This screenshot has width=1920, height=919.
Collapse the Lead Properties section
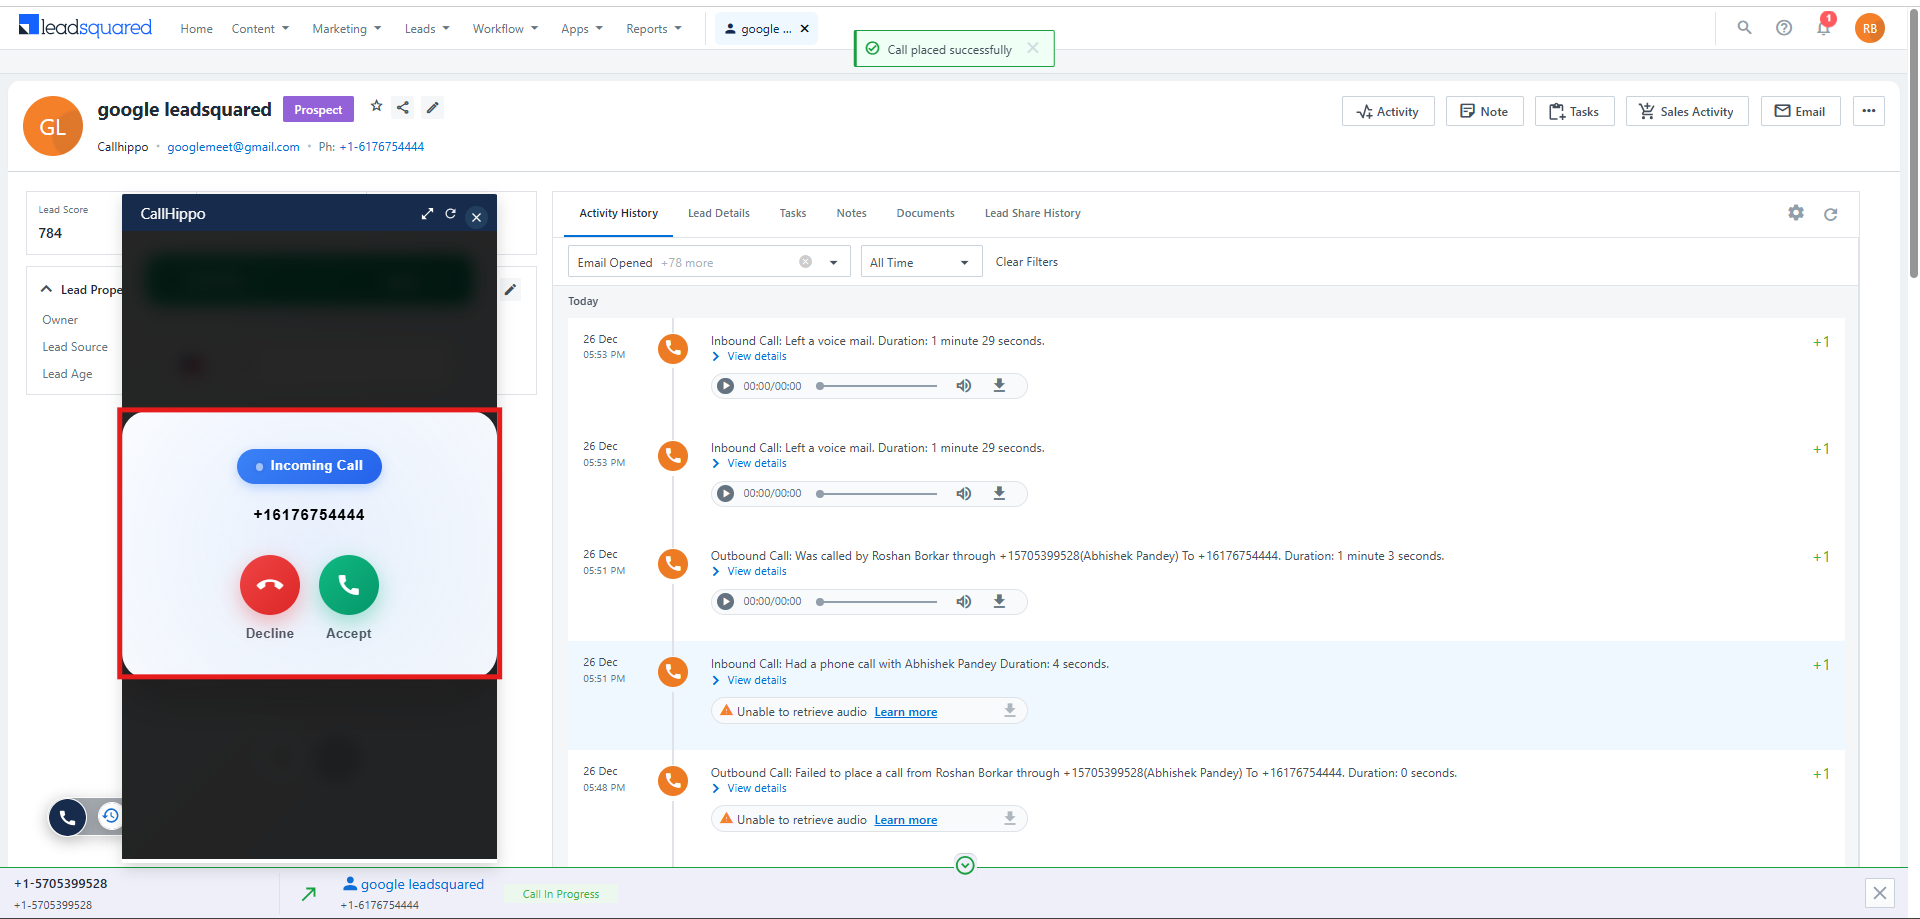tap(46, 289)
